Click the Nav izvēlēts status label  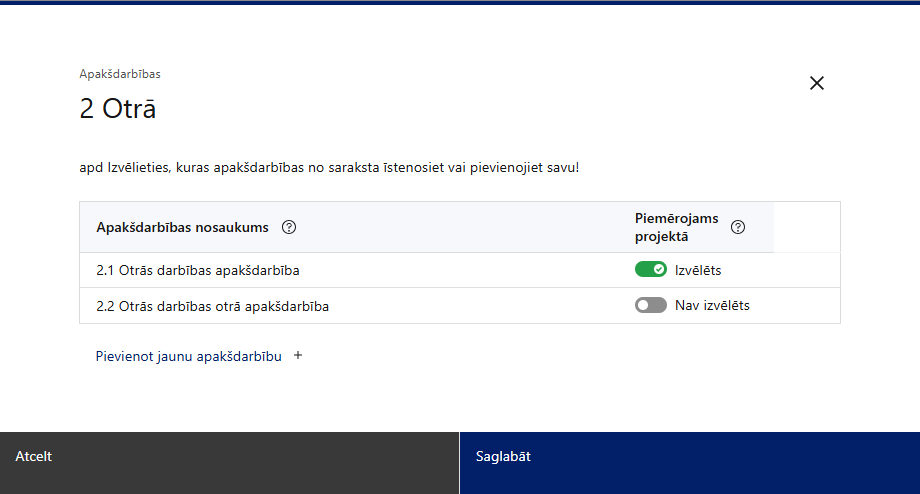[712, 306]
